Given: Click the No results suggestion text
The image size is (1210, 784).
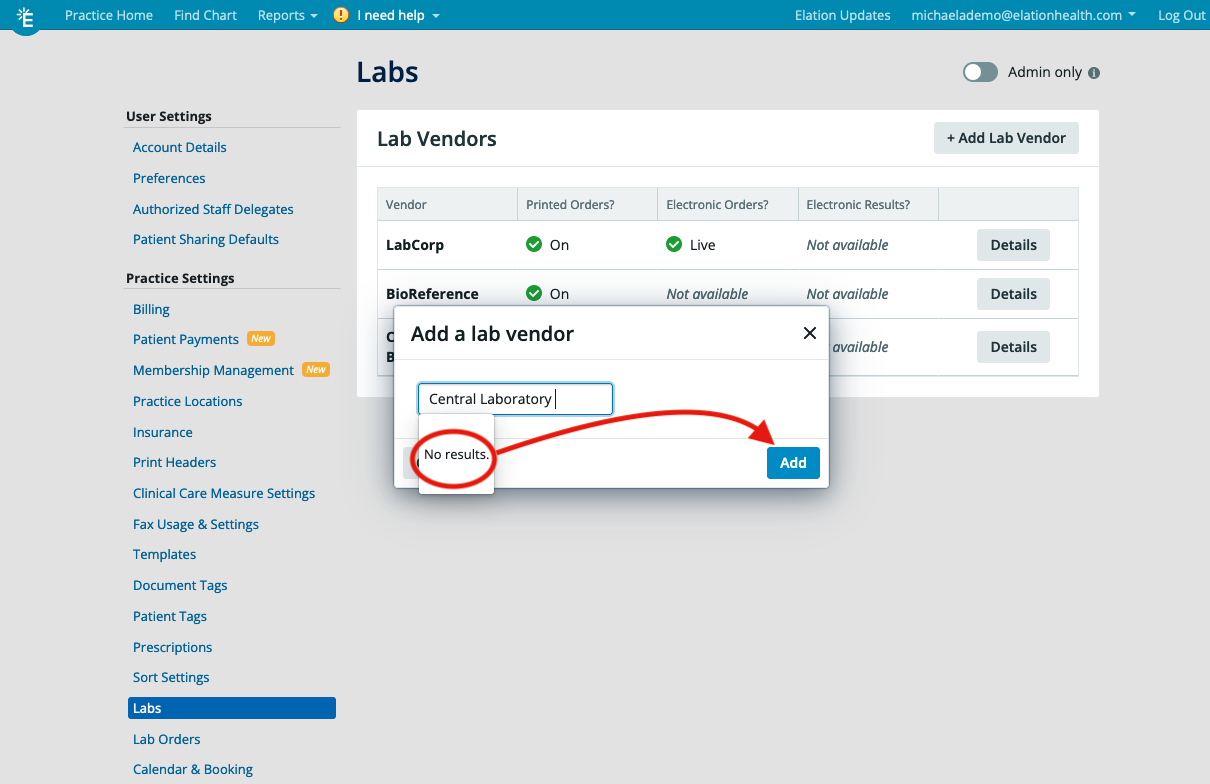Looking at the screenshot, I should [x=456, y=454].
